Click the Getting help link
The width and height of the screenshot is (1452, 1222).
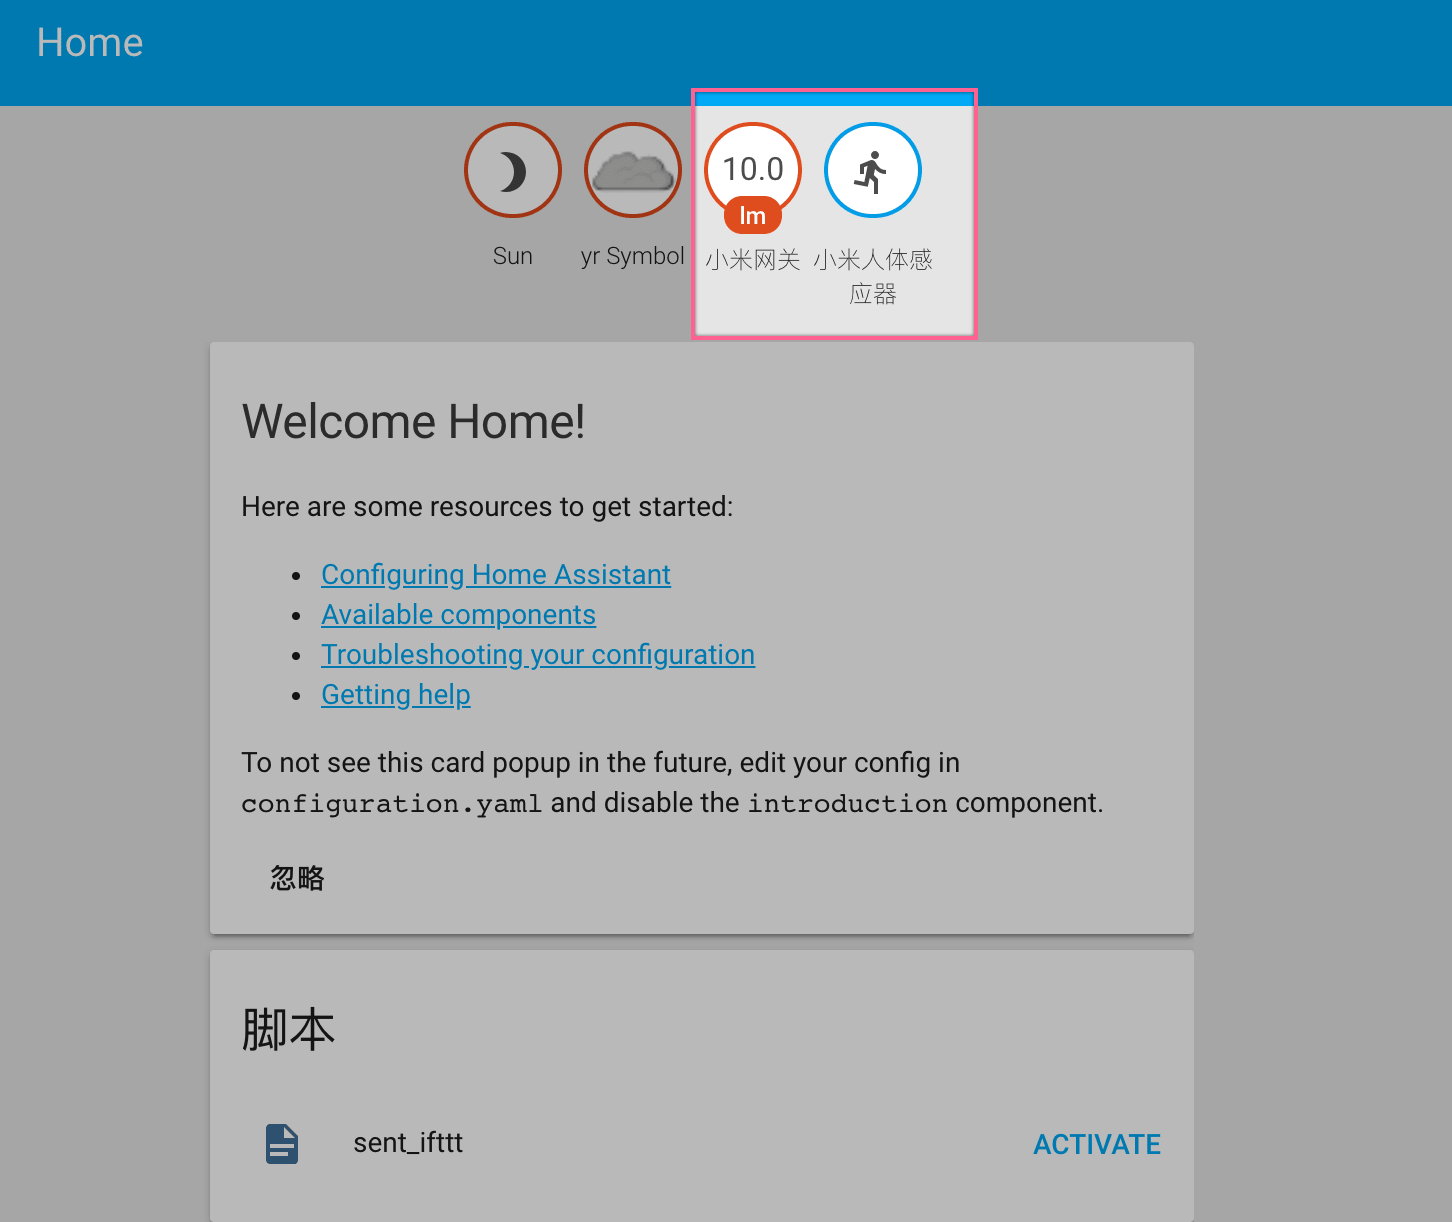pos(395,695)
